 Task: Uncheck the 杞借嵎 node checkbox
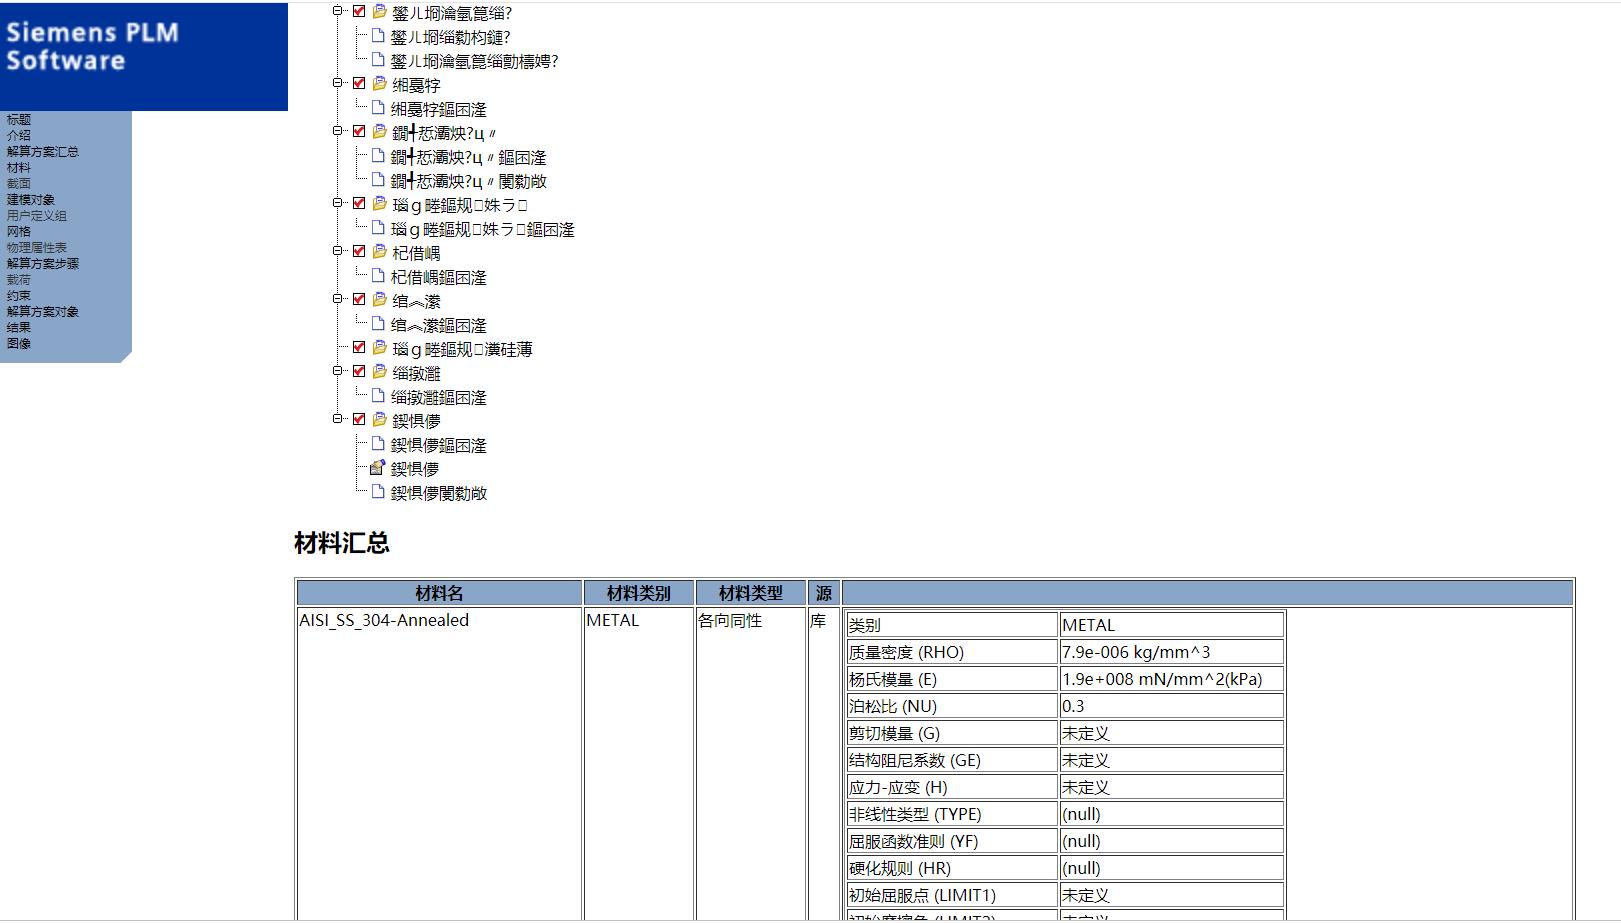pyautogui.click(x=359, y=252)
